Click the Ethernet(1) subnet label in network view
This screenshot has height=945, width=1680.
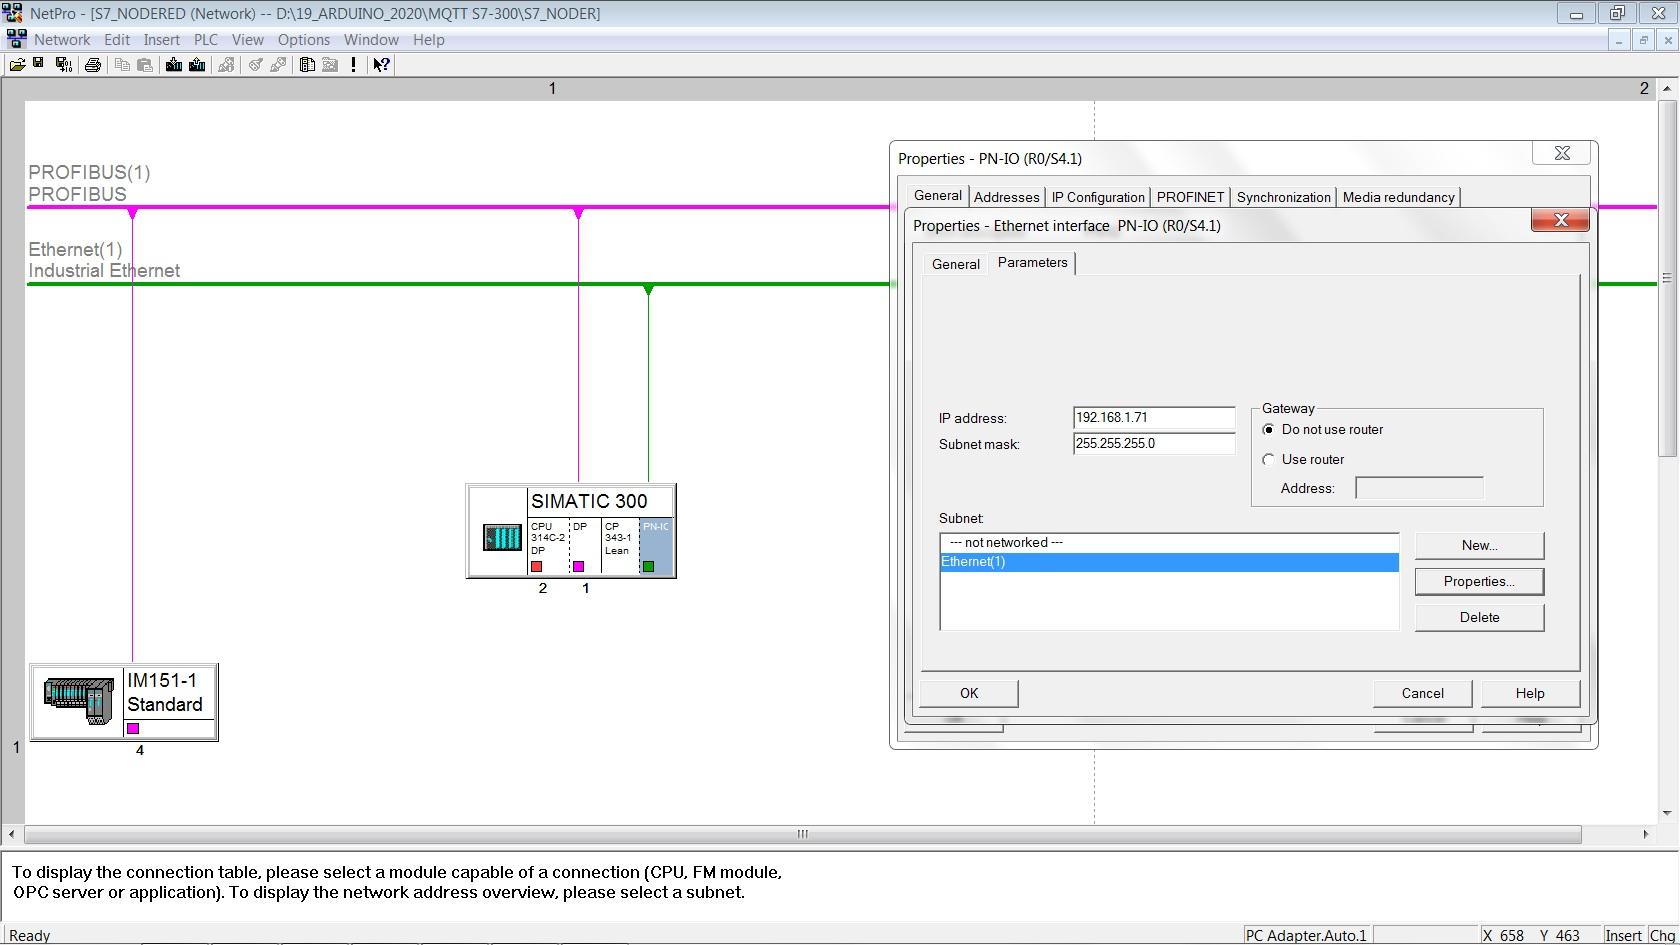[x=75, y=250]
